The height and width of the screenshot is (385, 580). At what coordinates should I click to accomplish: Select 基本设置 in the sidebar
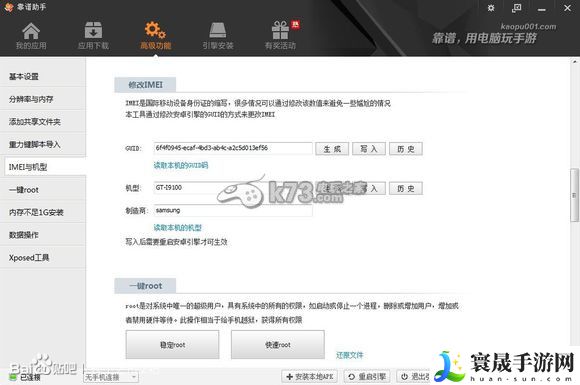[x=43, y=76]
